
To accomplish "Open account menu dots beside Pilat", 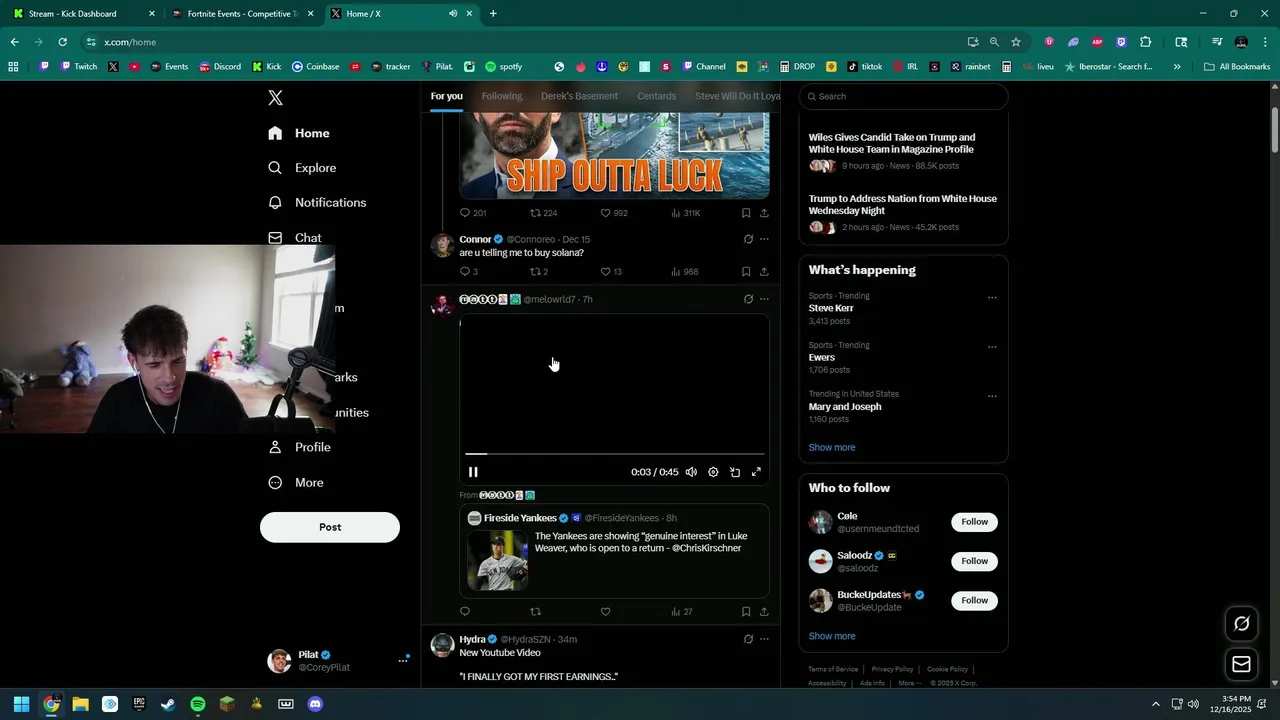I will pos(403,660).
